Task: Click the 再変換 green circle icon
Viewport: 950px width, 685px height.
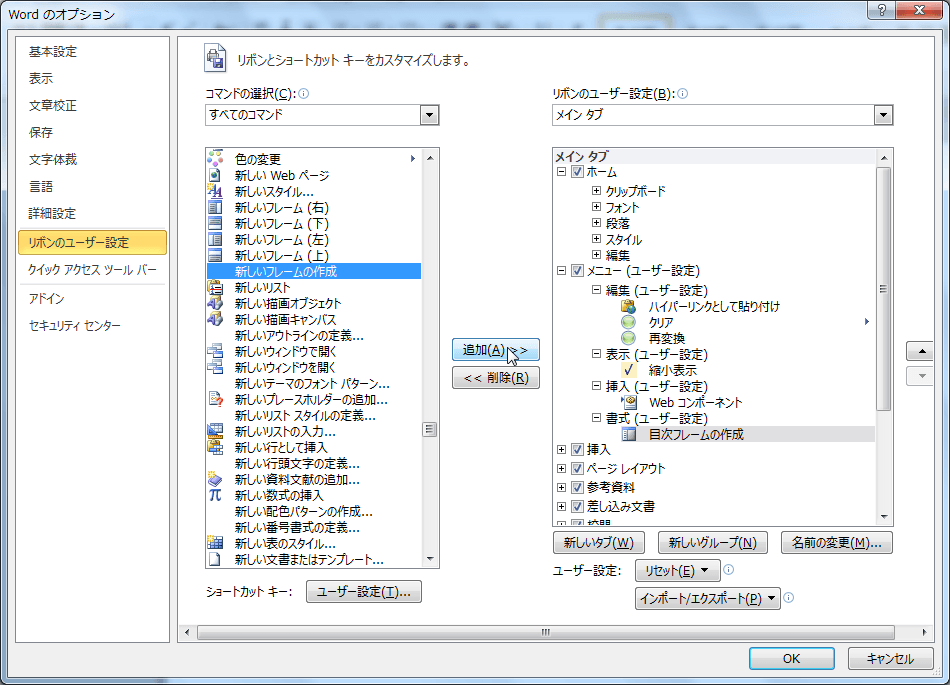Action: (x=629, y=338)
